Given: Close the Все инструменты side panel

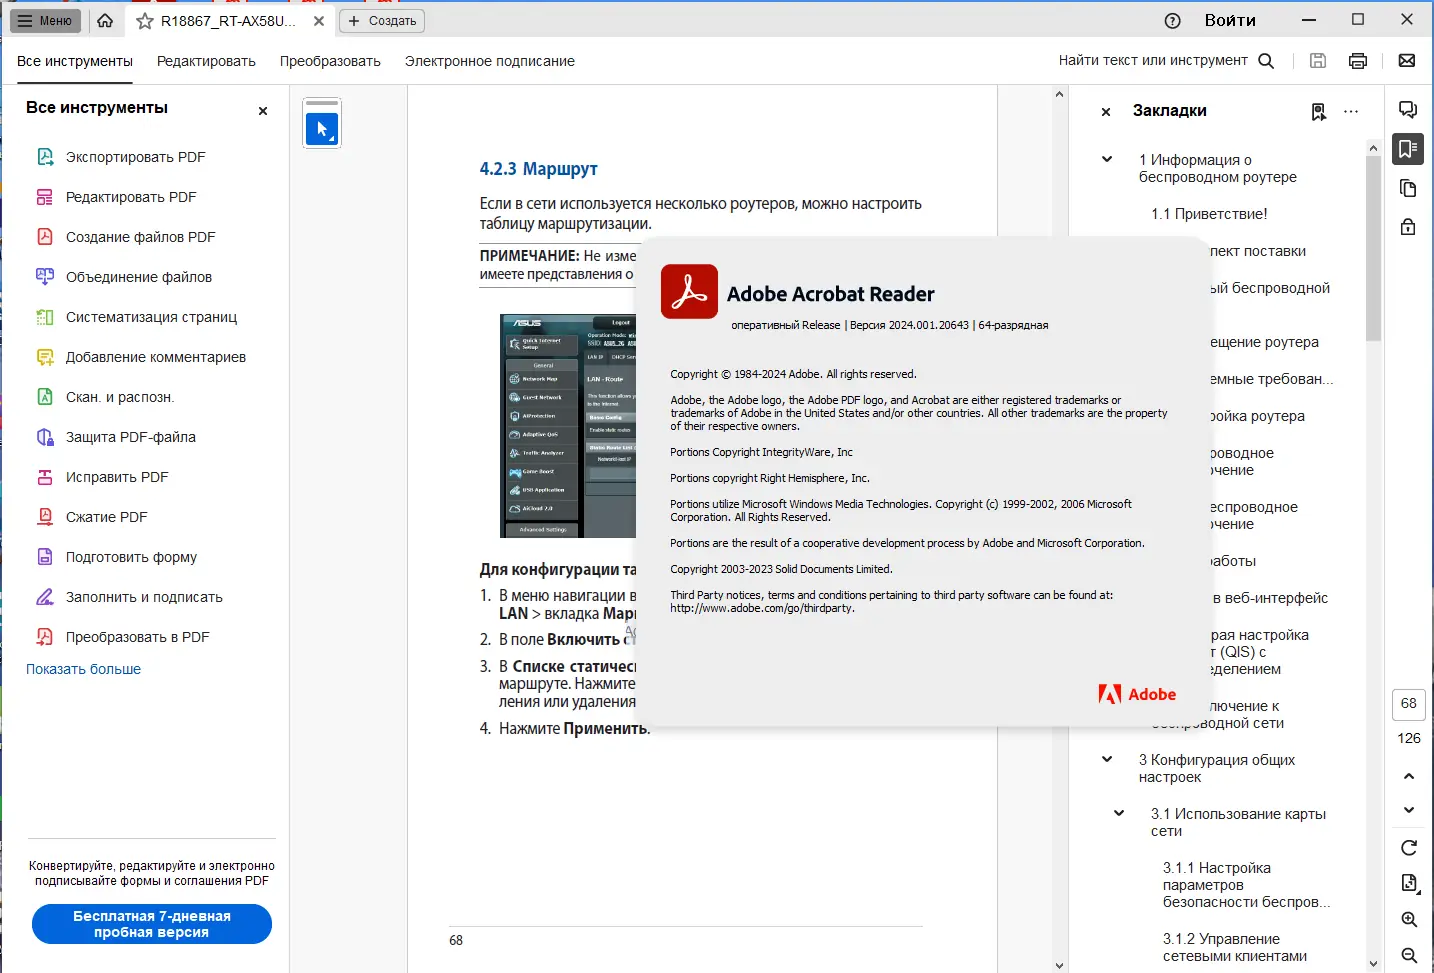Looking at the screenshot, I should (263, 111).
